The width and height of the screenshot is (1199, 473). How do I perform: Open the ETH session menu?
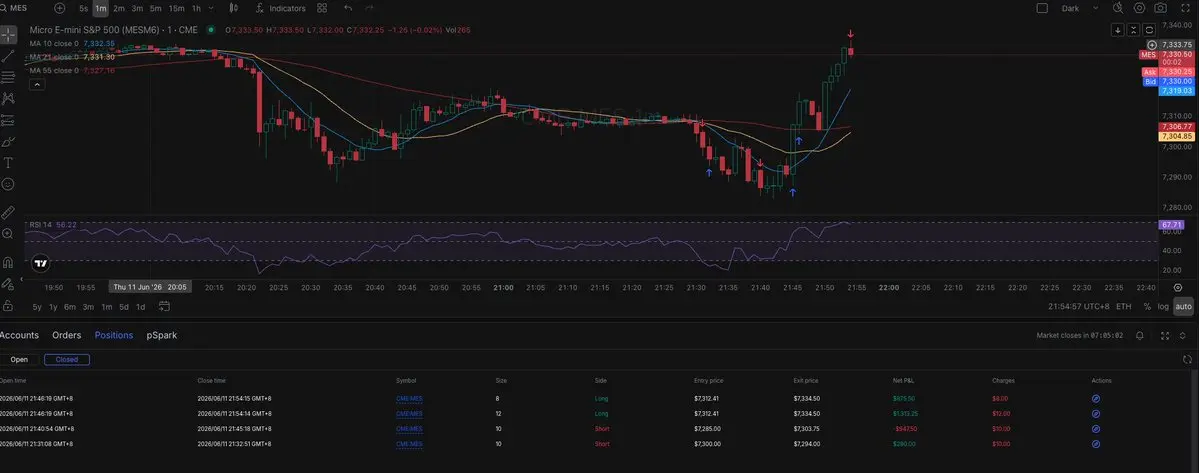(x=1123, y=306)
